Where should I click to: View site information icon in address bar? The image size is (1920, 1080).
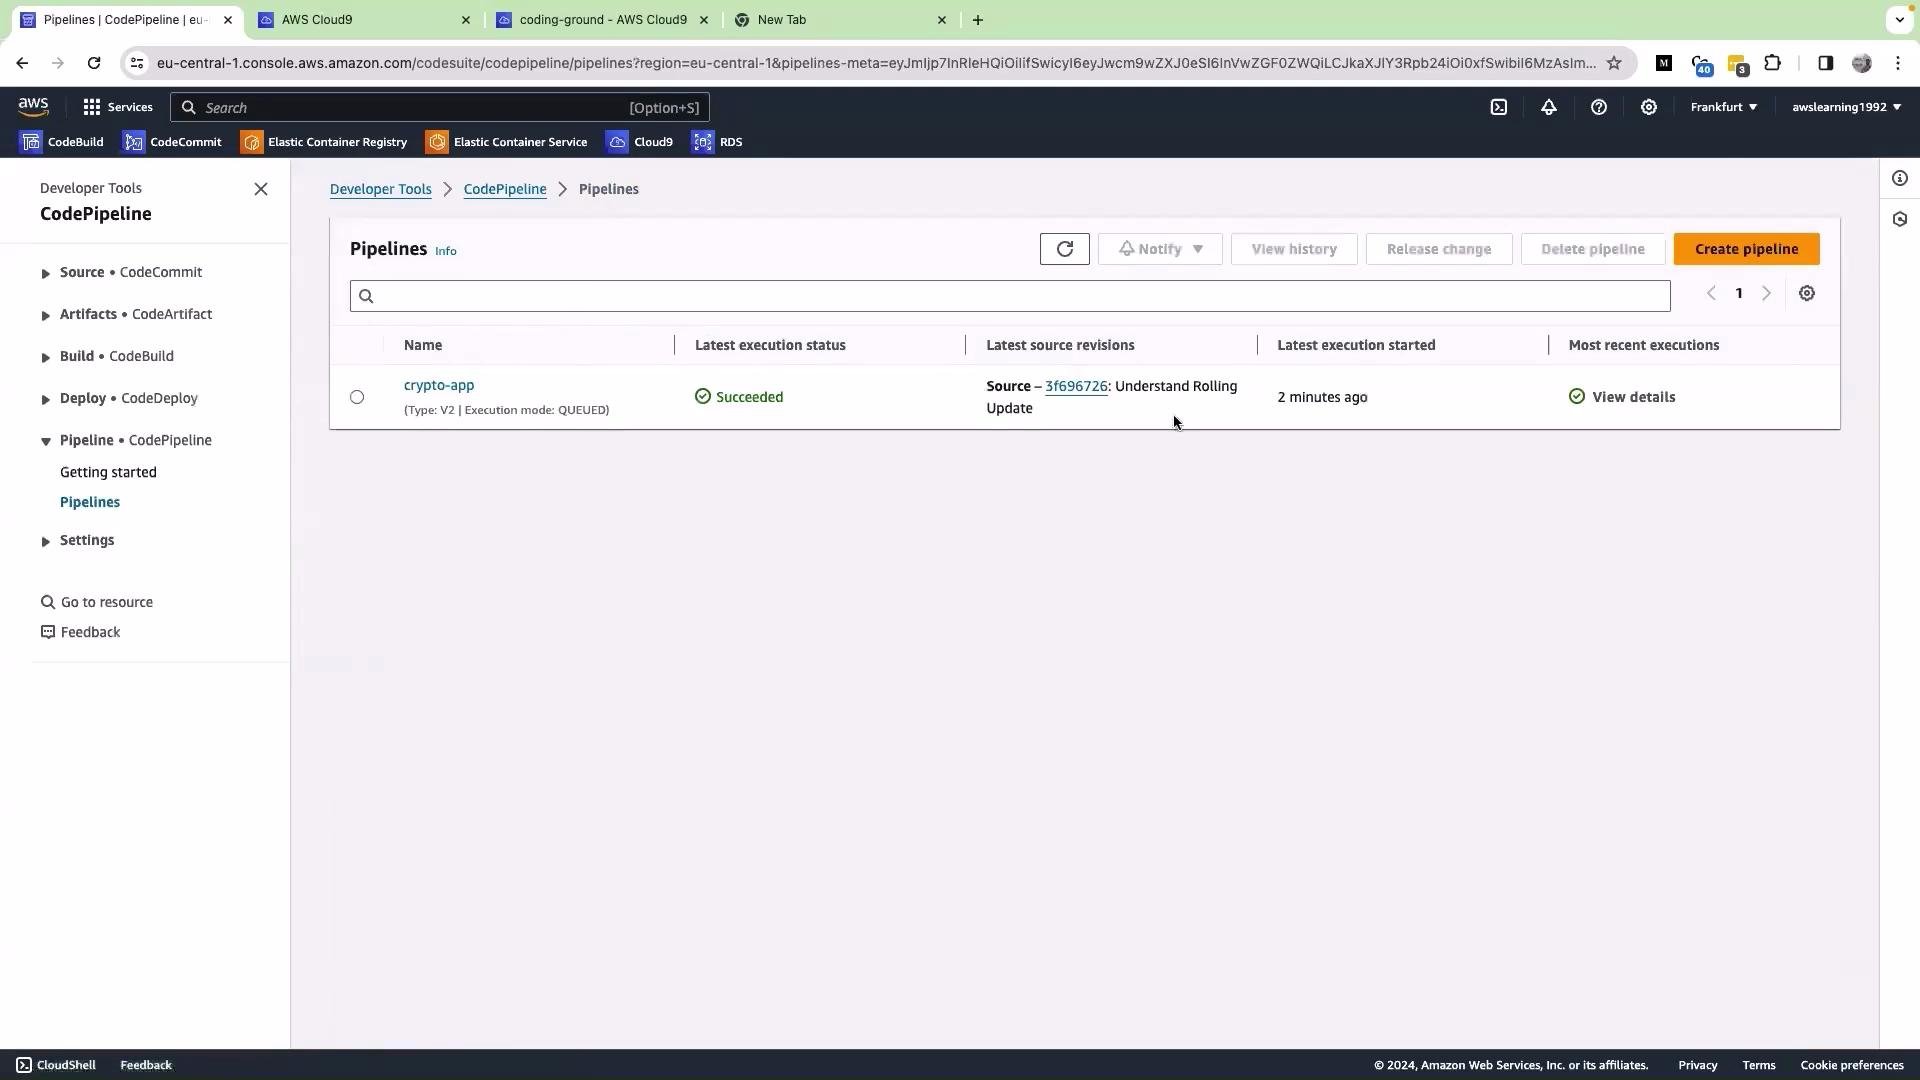tap(137, 63)
